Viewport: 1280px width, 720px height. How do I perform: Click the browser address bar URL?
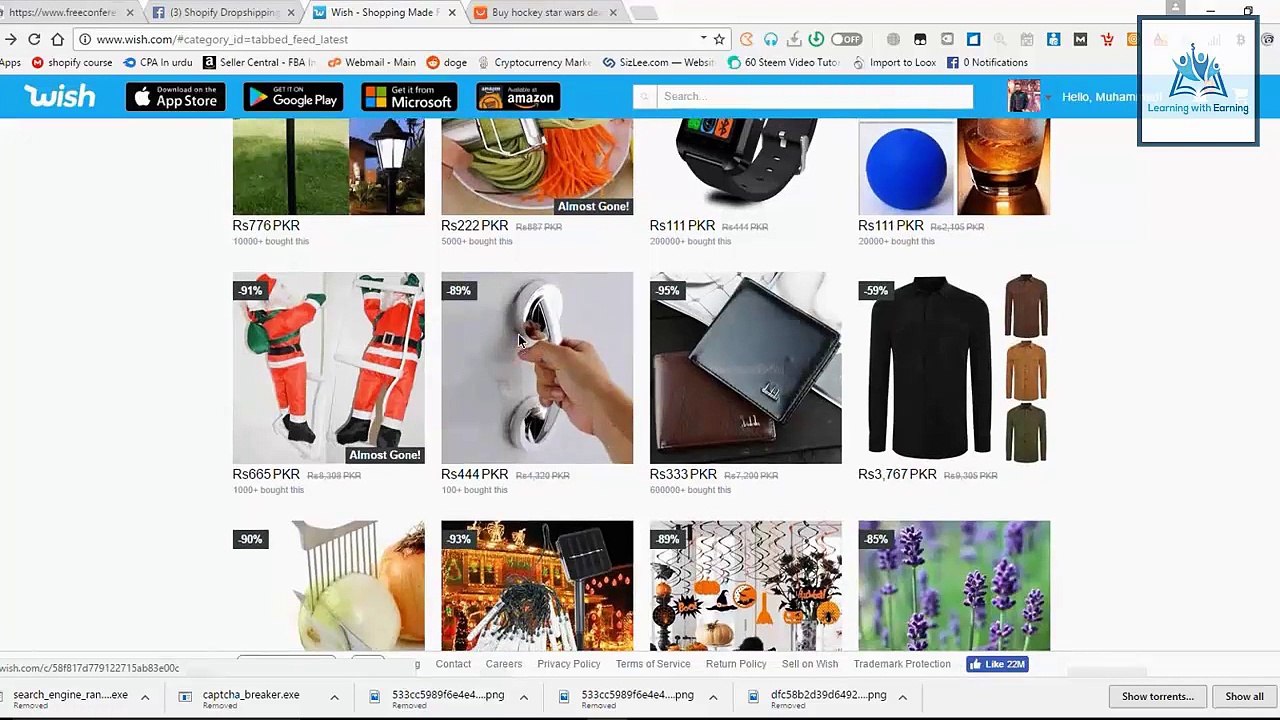coord(222,39)
